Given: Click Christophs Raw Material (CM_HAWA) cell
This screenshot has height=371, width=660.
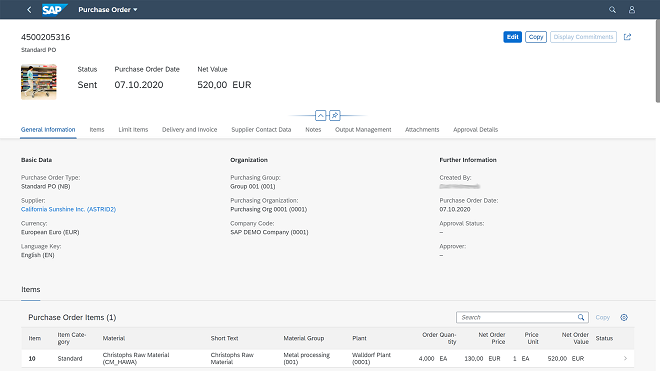Looking at the screenshot, I should tap(136, 358).
